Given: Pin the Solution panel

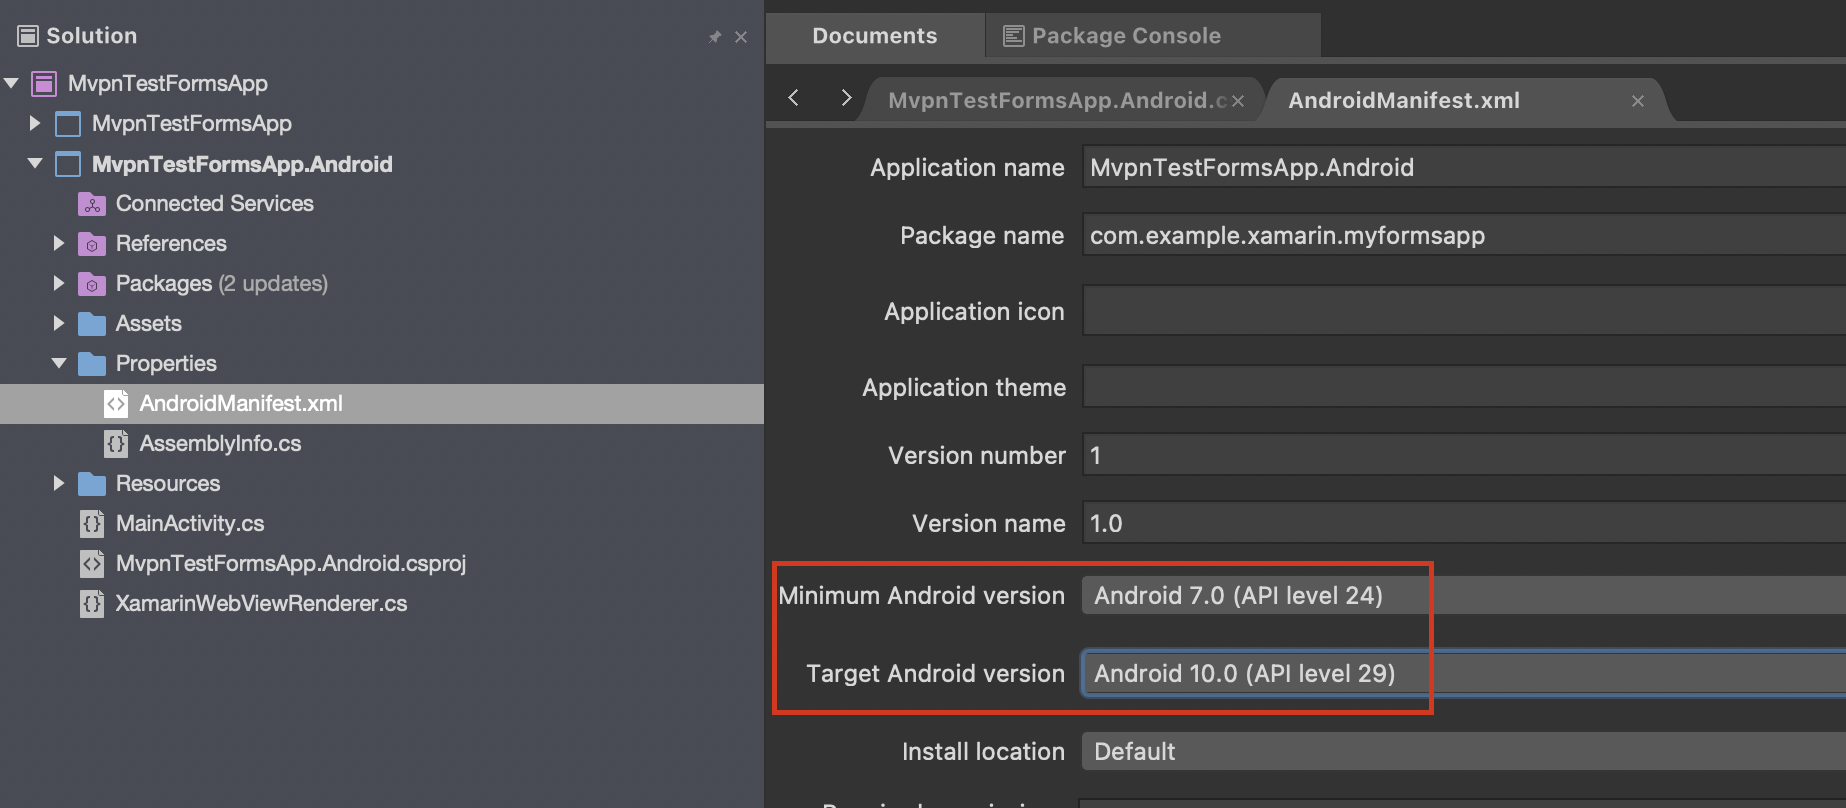Looking at the screenshot, I should [x=714, y=37].
